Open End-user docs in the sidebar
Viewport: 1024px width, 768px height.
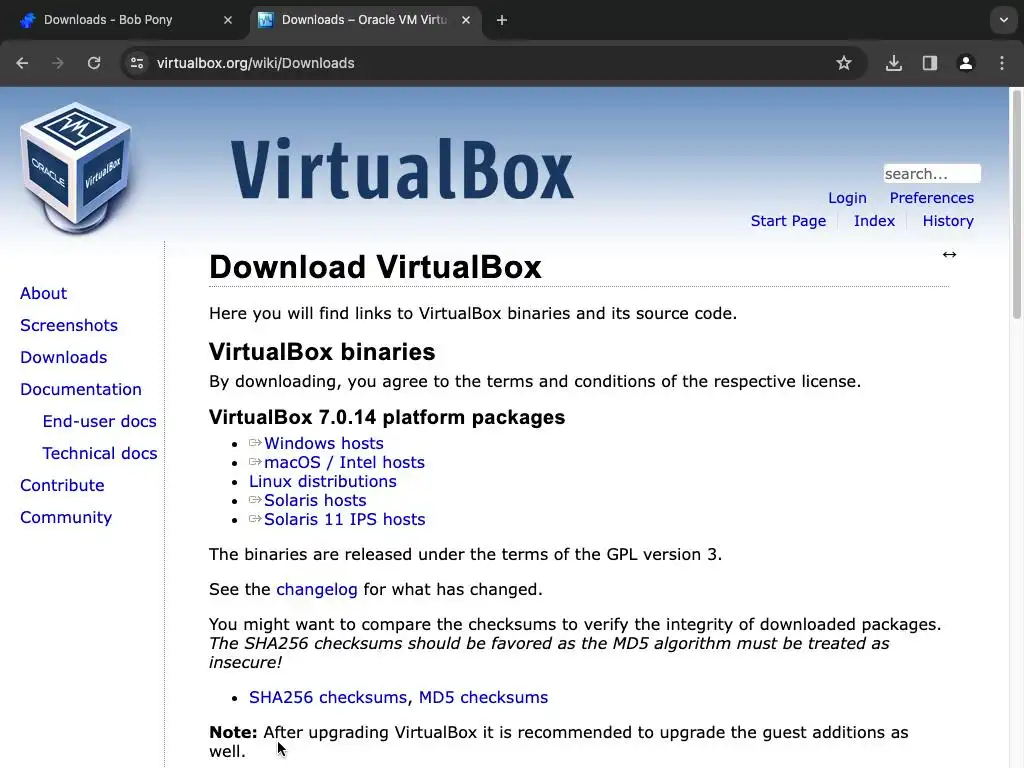pos(99,421)
